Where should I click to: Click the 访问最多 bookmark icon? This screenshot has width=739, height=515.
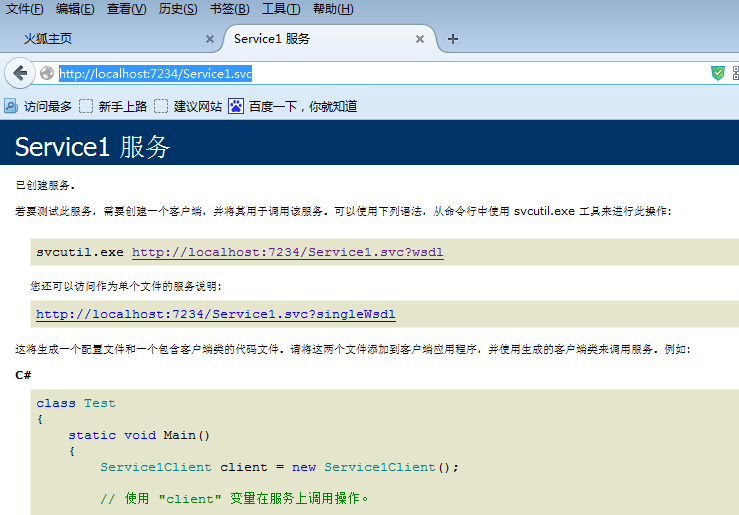tap(11, 106)
